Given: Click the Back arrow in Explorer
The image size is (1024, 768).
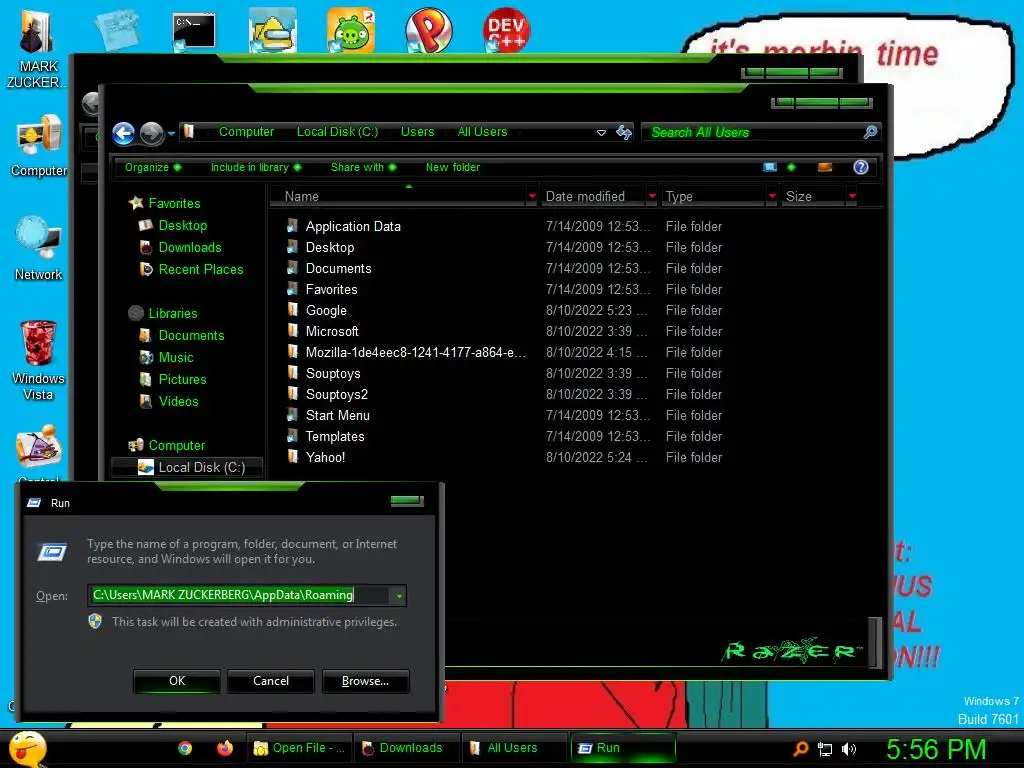Looking at the screenshot, I should point(123,133).
